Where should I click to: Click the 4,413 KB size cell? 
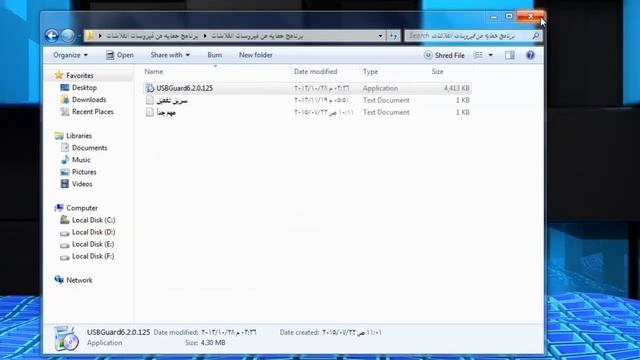(x=456, y=88)
